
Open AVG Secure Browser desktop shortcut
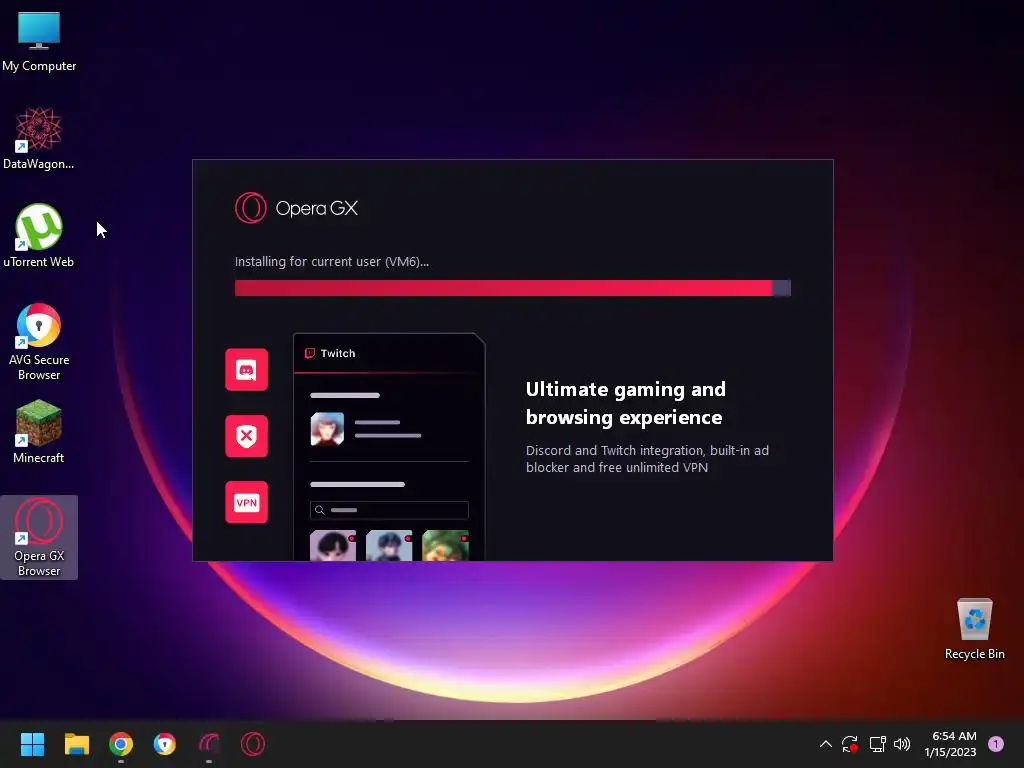tap(39, 342)
